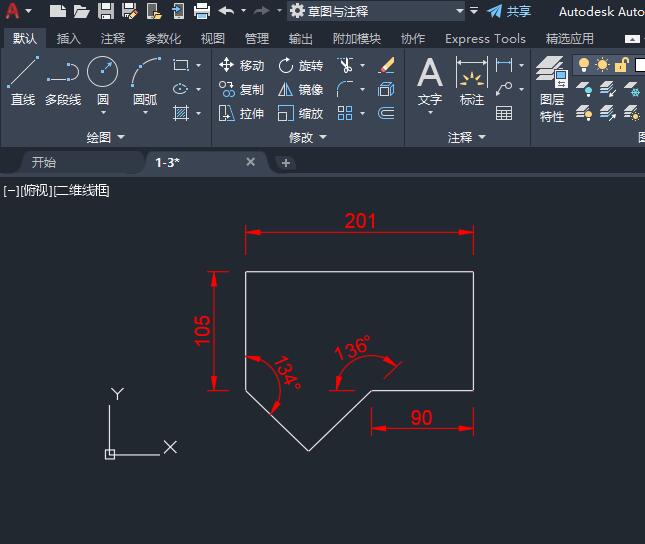This screenshot has width=645, height=544.
Task: Switch to the 插入 ribbon tab
Action: click(x=68, y=39)
